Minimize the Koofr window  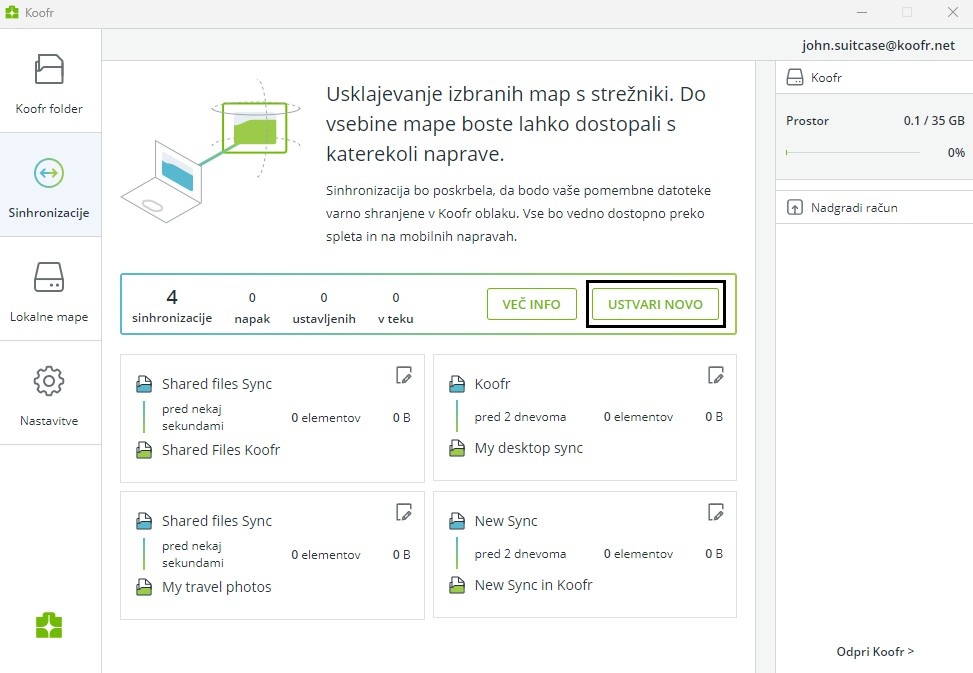[x=862, y=12]
